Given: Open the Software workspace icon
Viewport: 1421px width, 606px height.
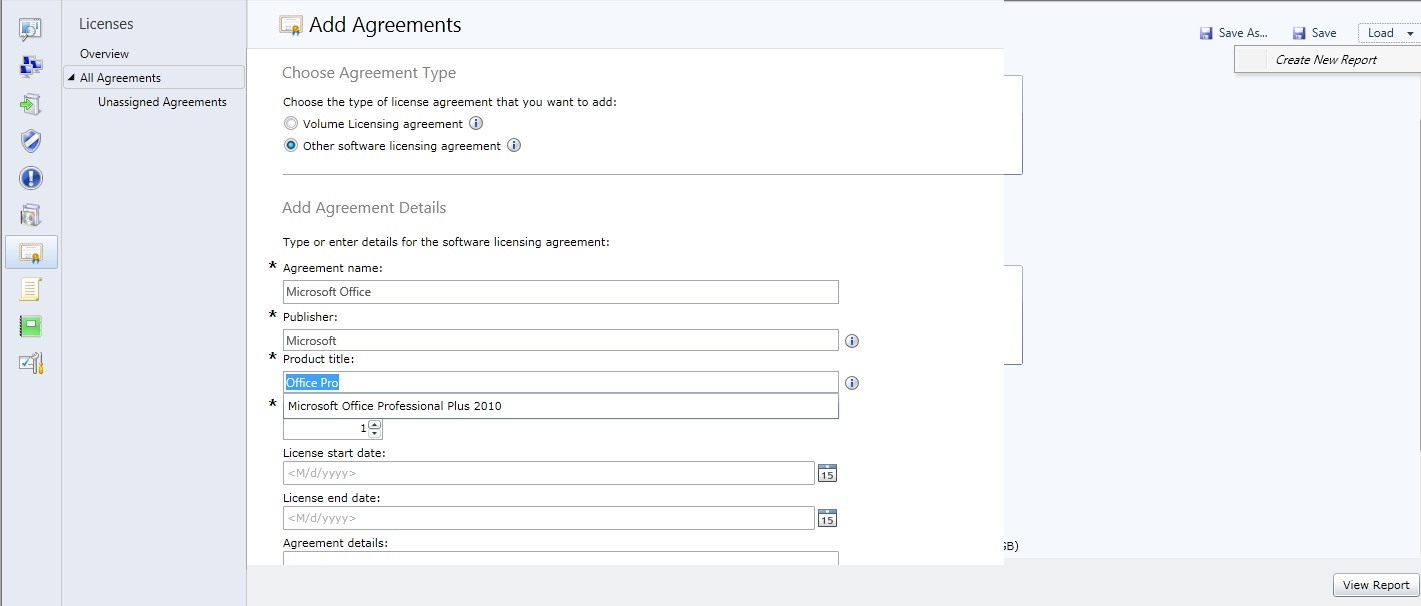Looking at the screenshot, I should pyautogui.click(x=30, y=215).
